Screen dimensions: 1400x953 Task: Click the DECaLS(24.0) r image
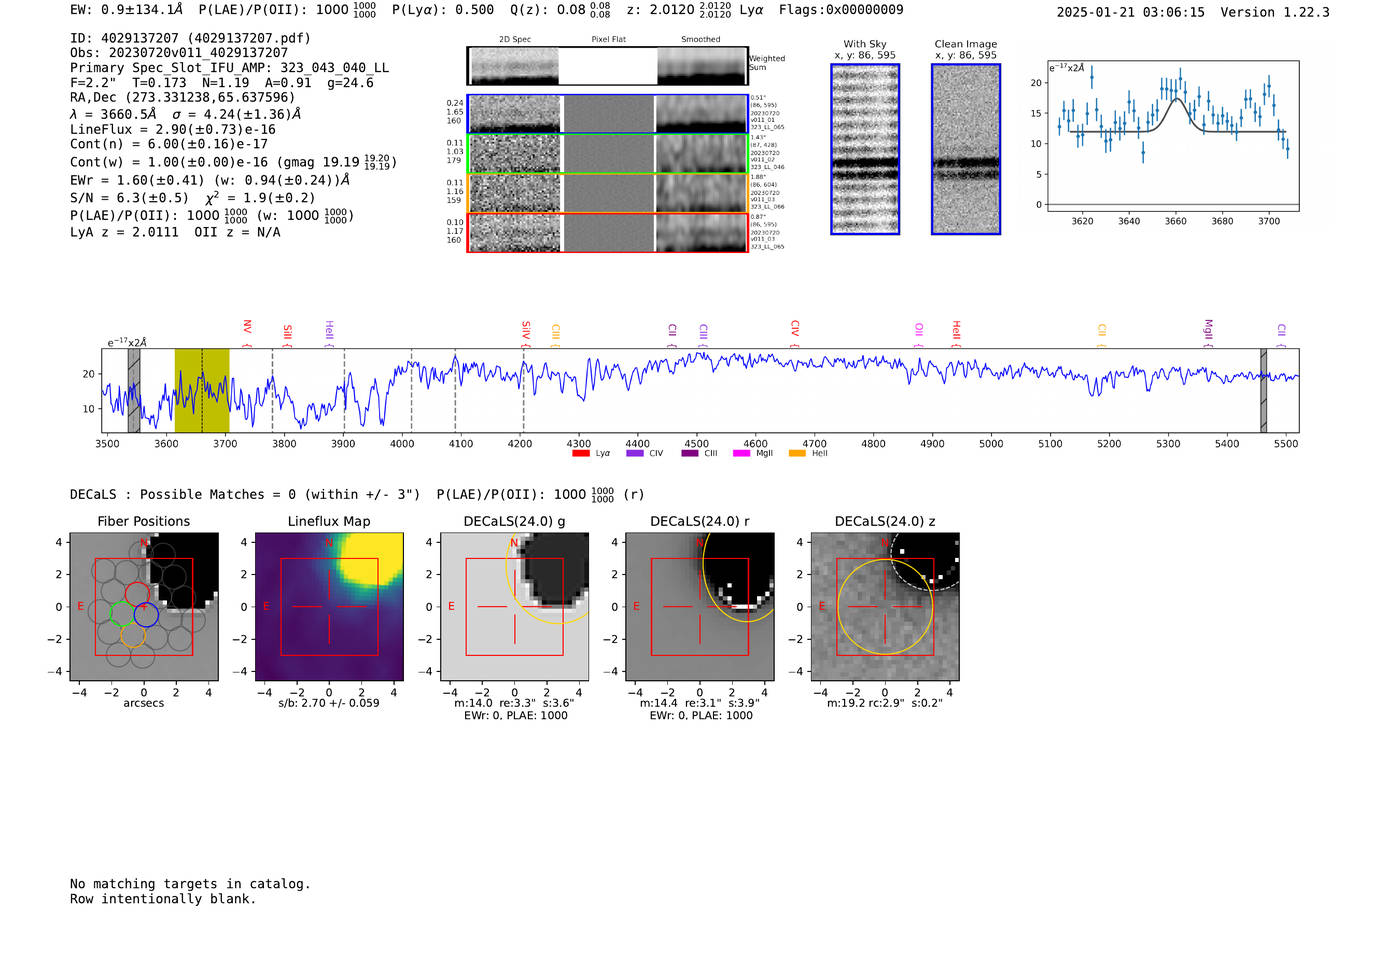(x=700, y=607)
